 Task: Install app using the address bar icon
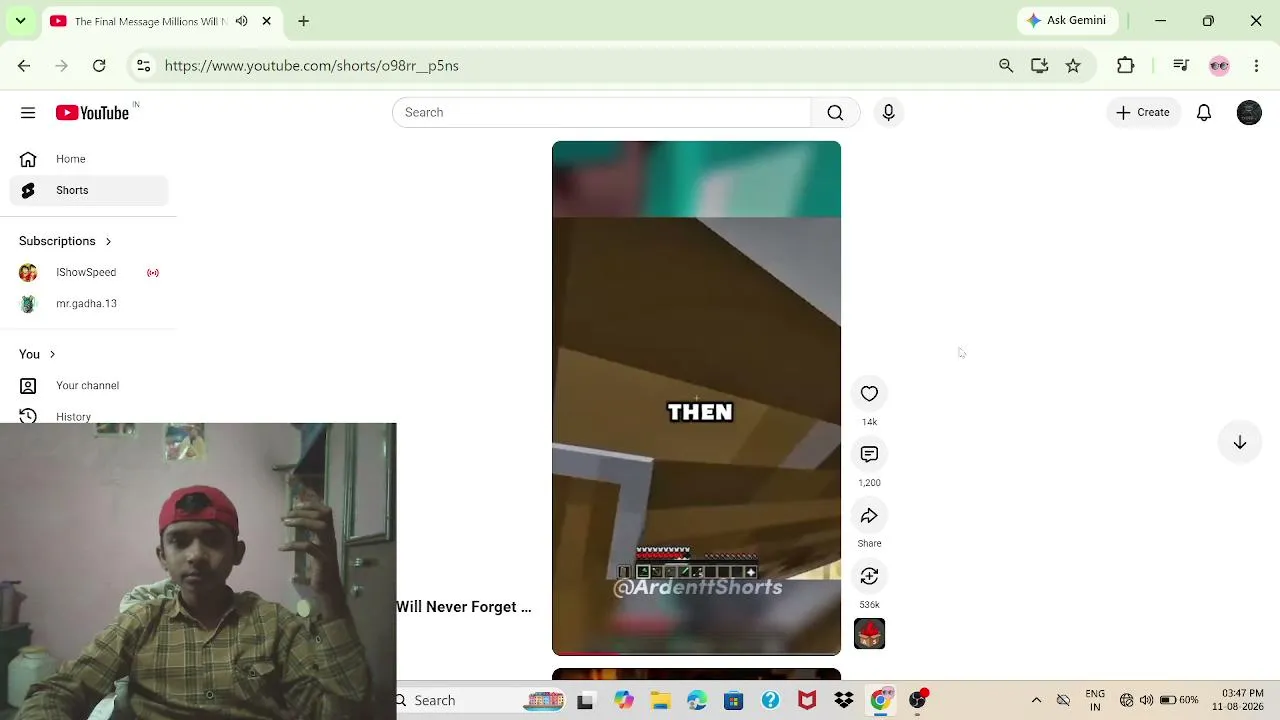tap(1040, 66)
